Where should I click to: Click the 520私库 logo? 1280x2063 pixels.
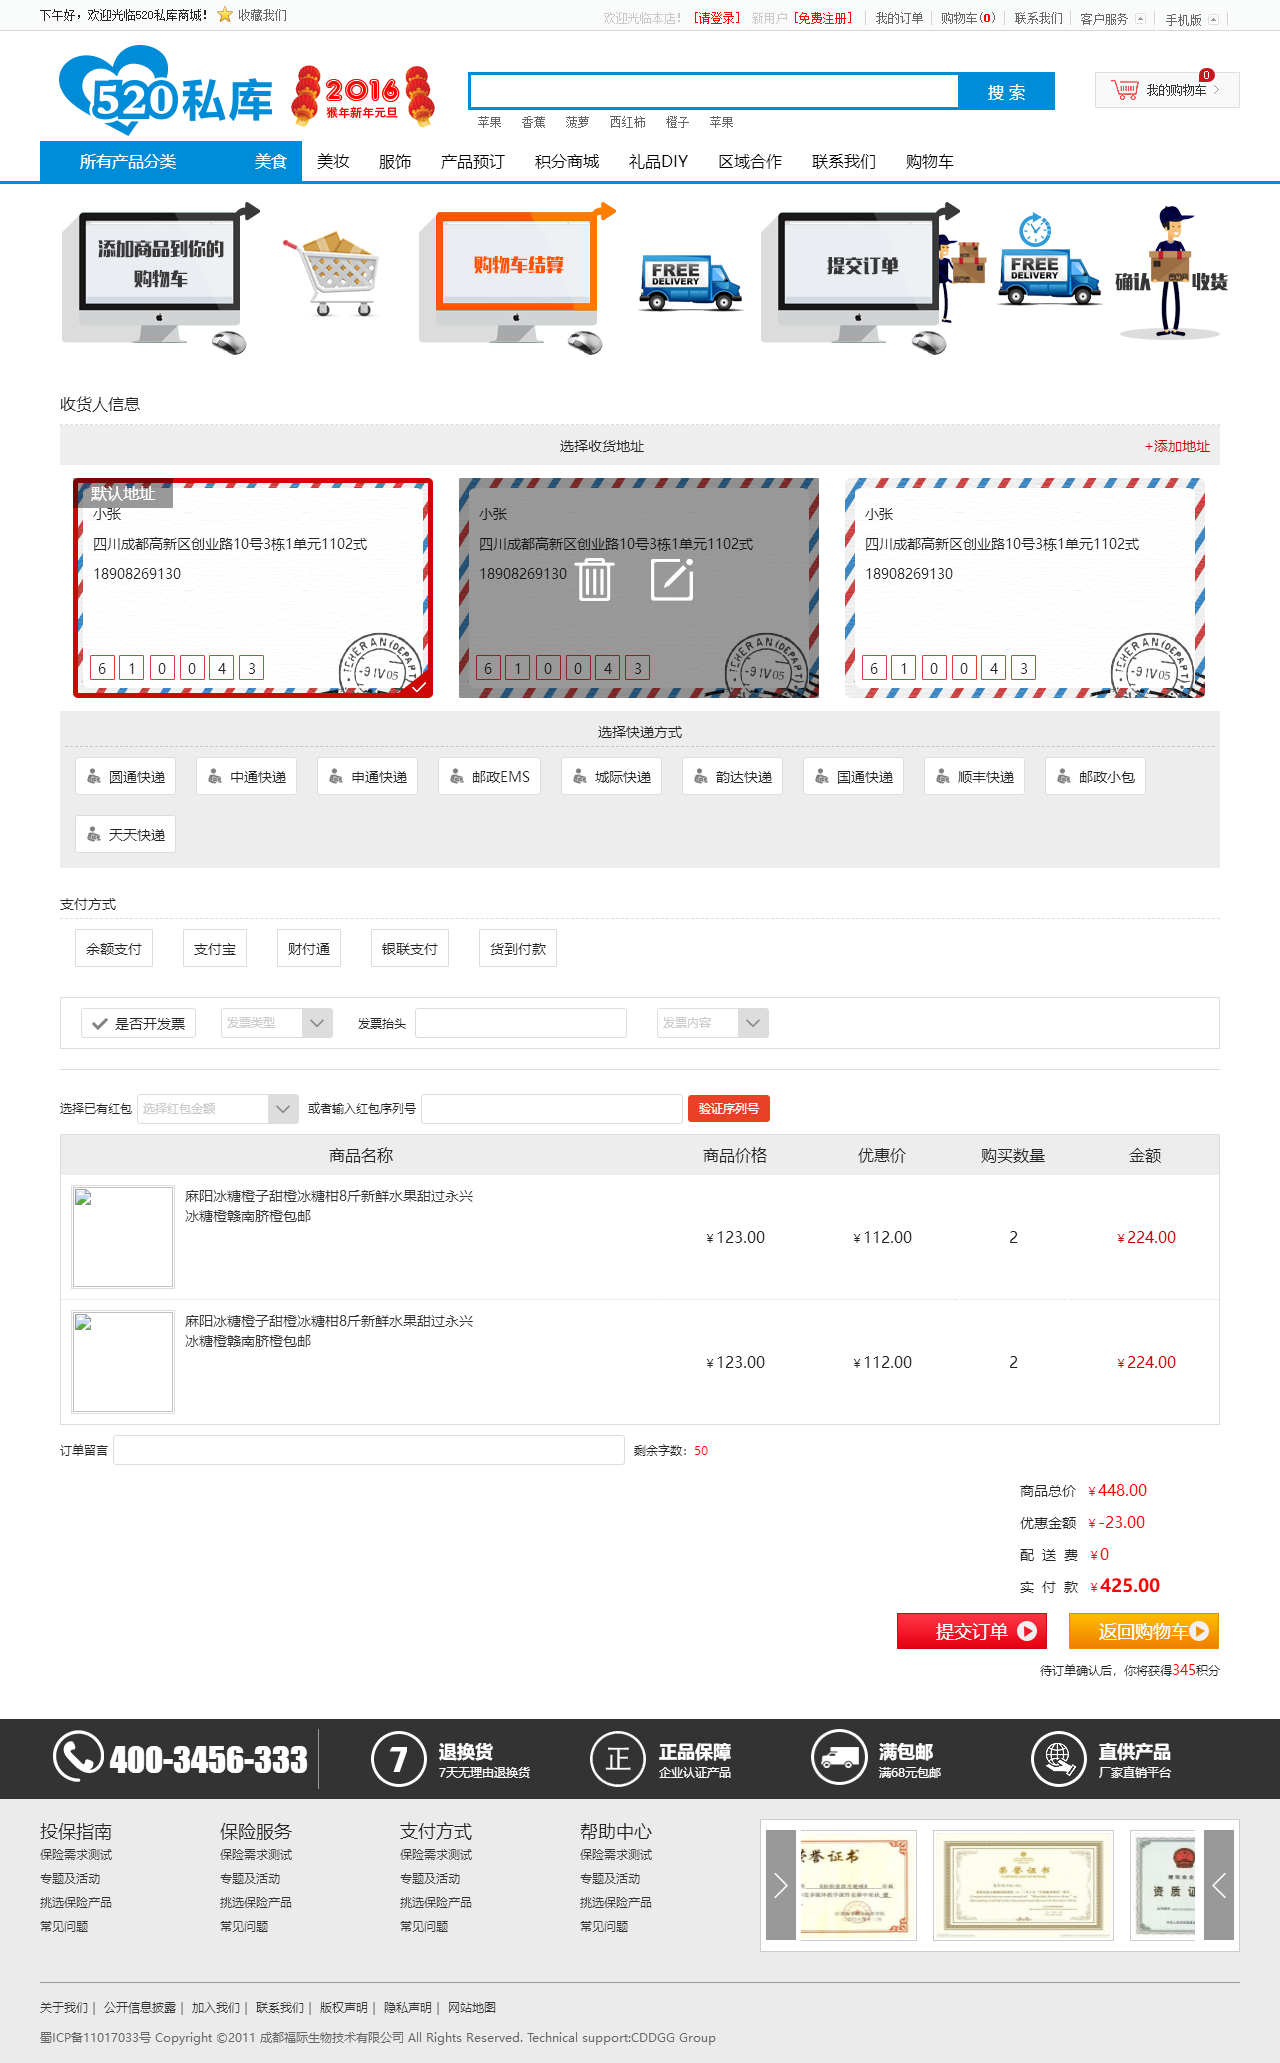[x=166, y=92]
